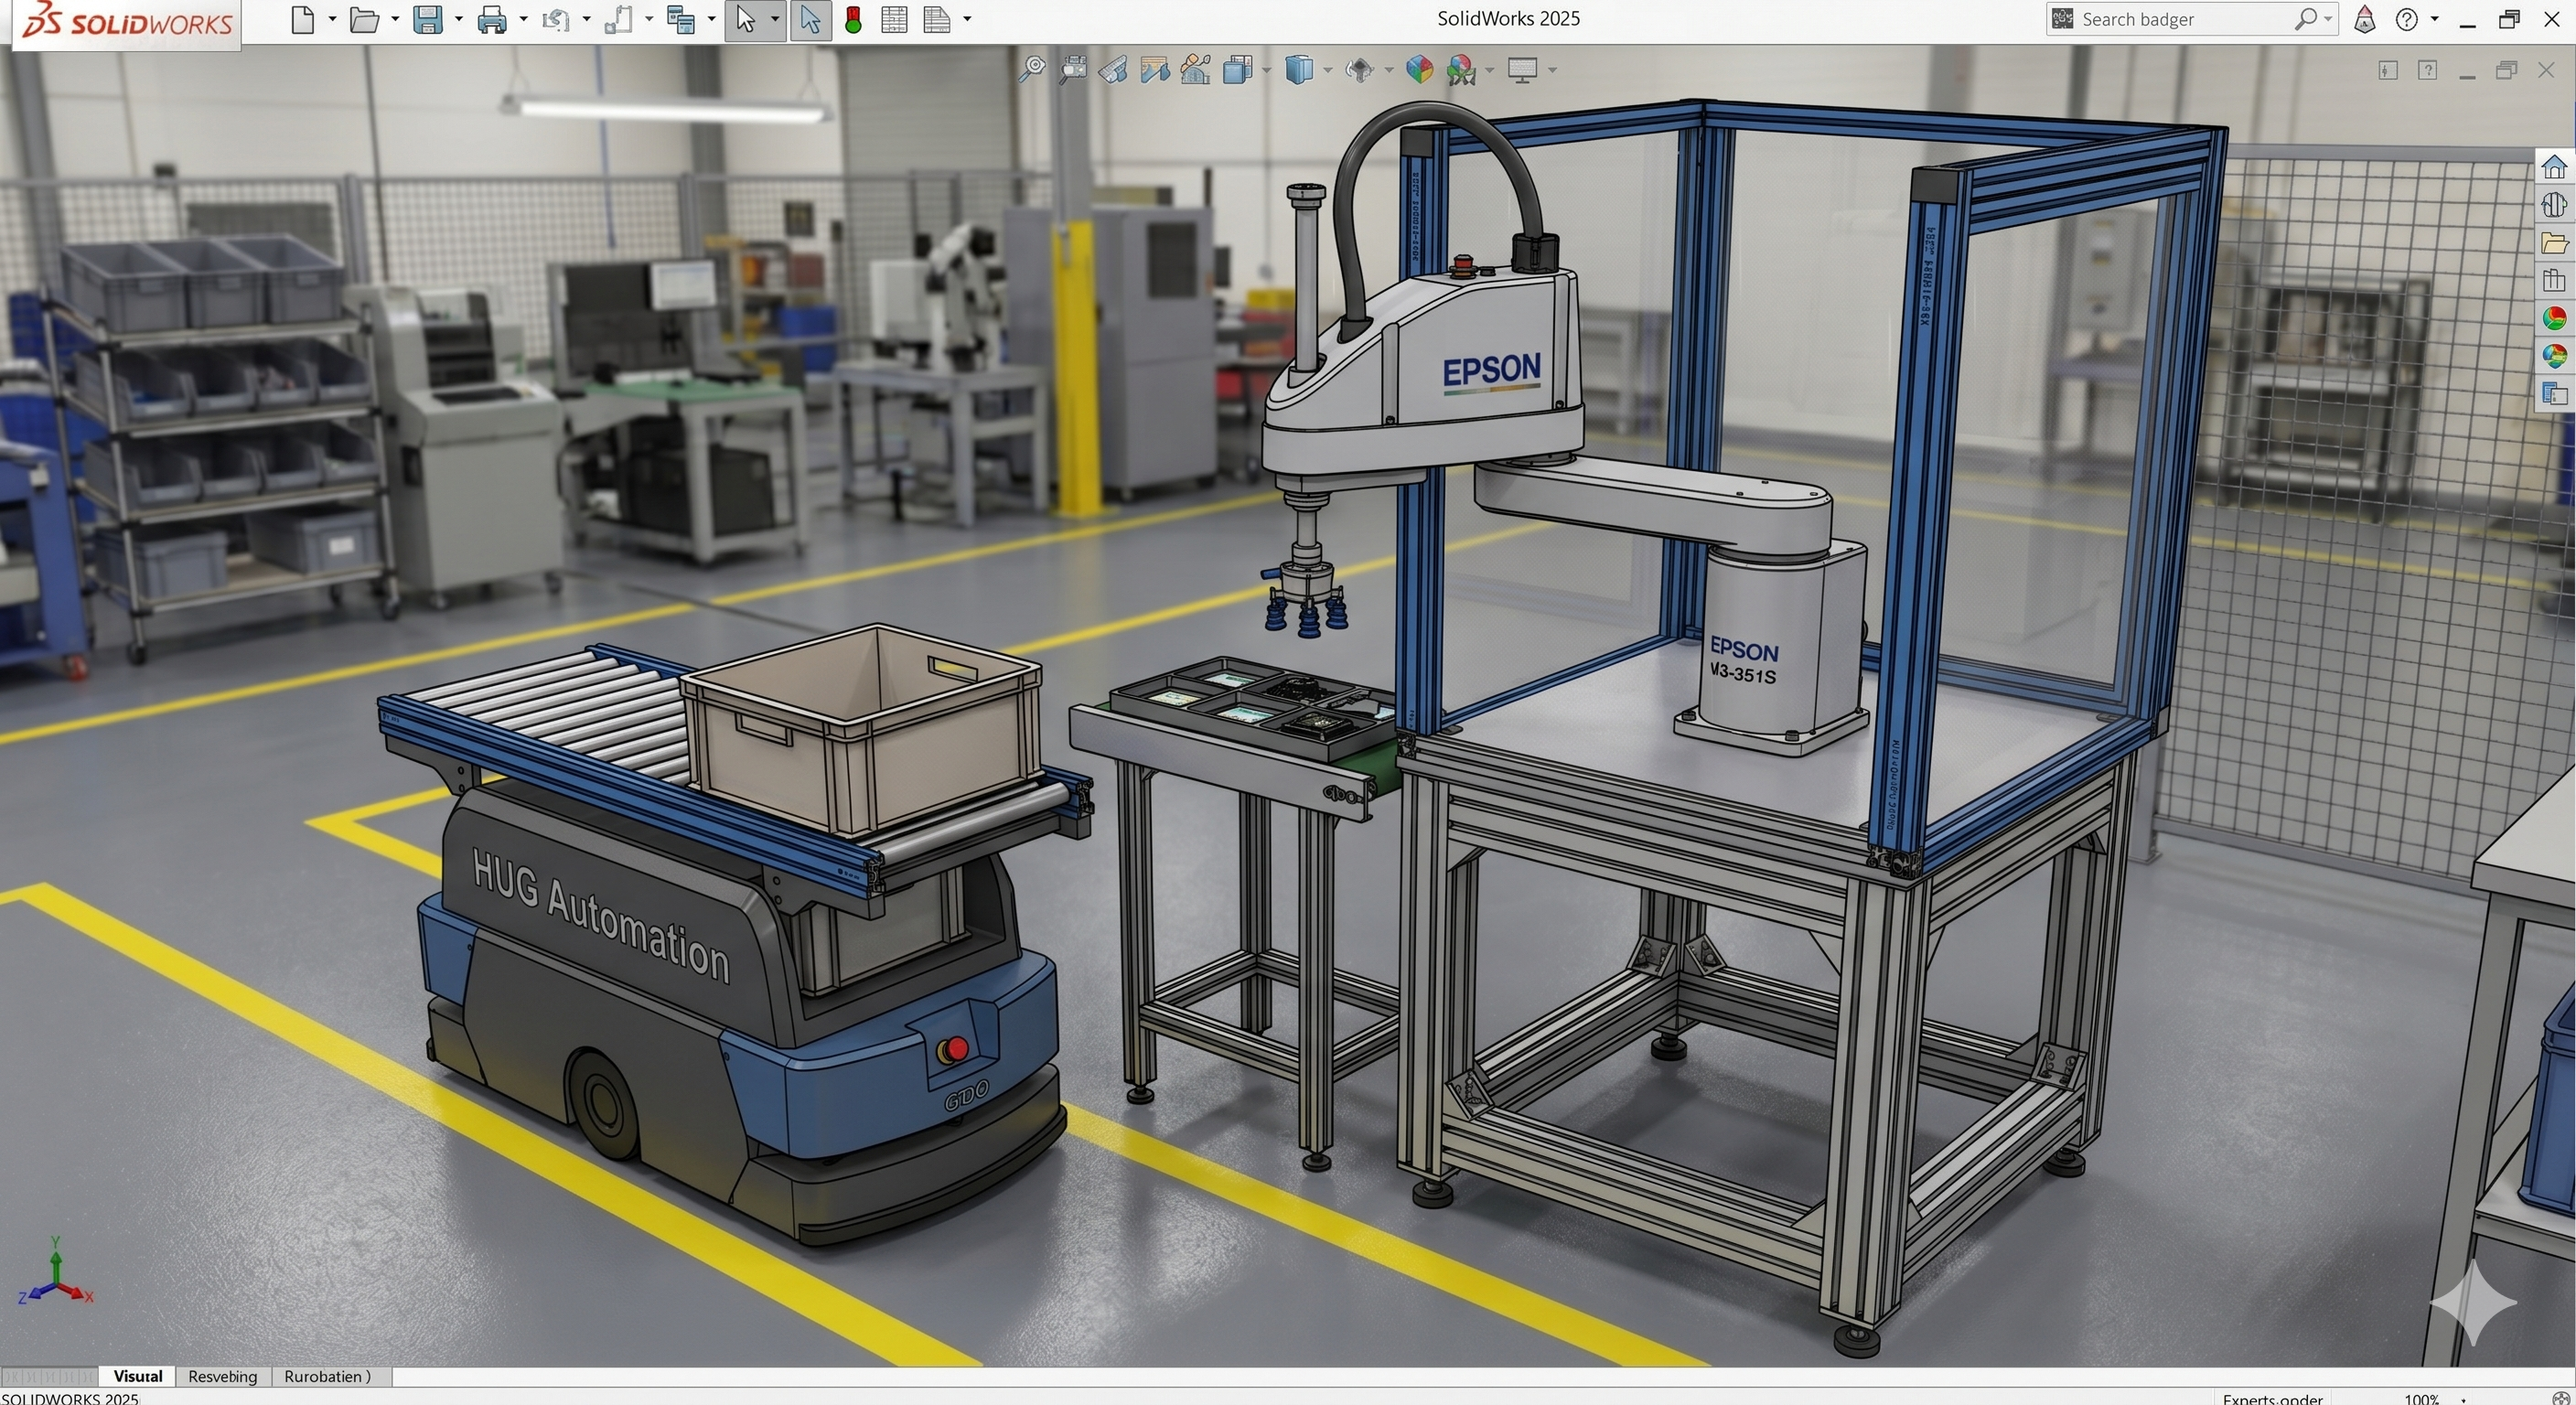Open the grid table icon
This screenshot has width=2576, height=1405.
click(894, 19)
